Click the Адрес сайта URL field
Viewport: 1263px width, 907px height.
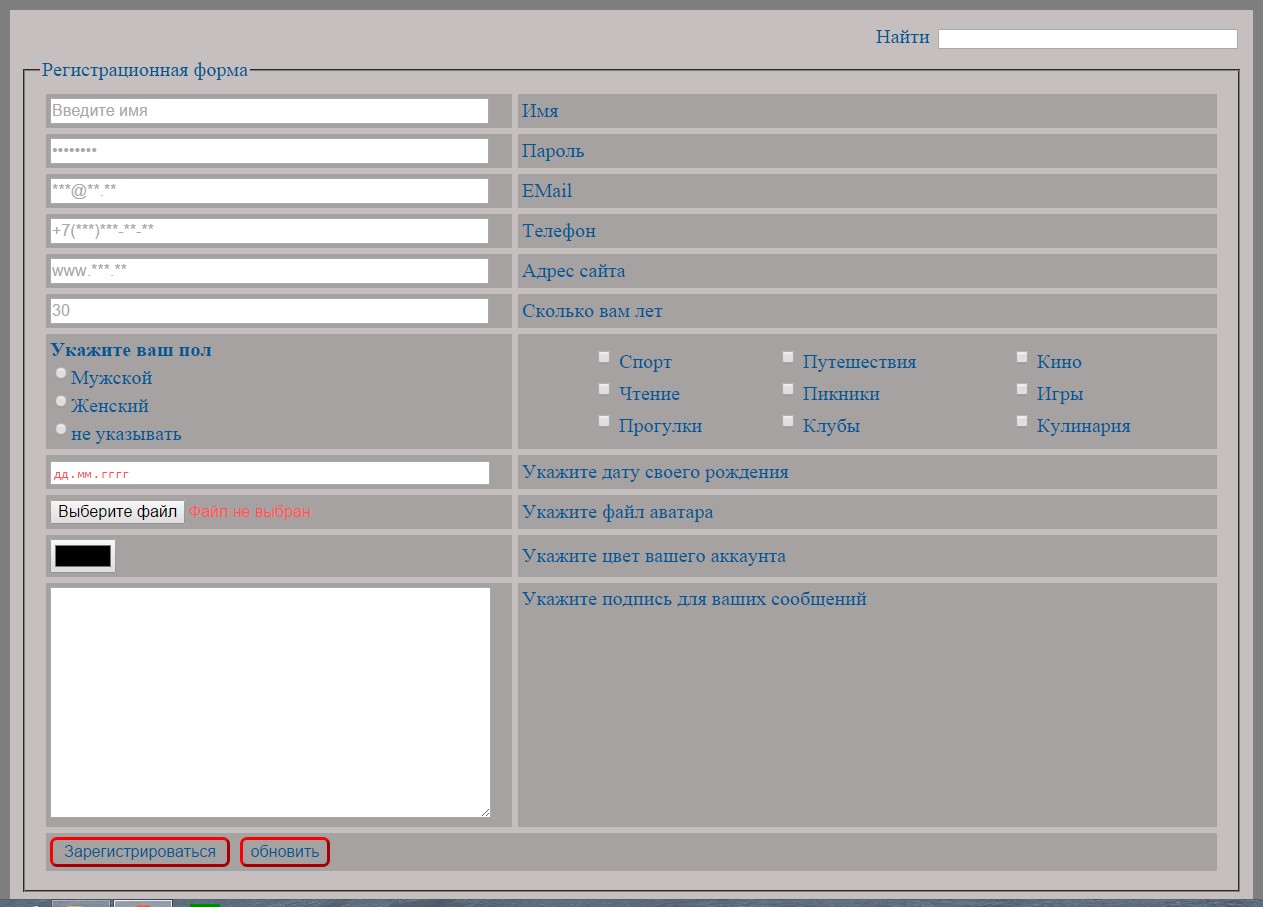pyautogui.click(x=269, y=271)
